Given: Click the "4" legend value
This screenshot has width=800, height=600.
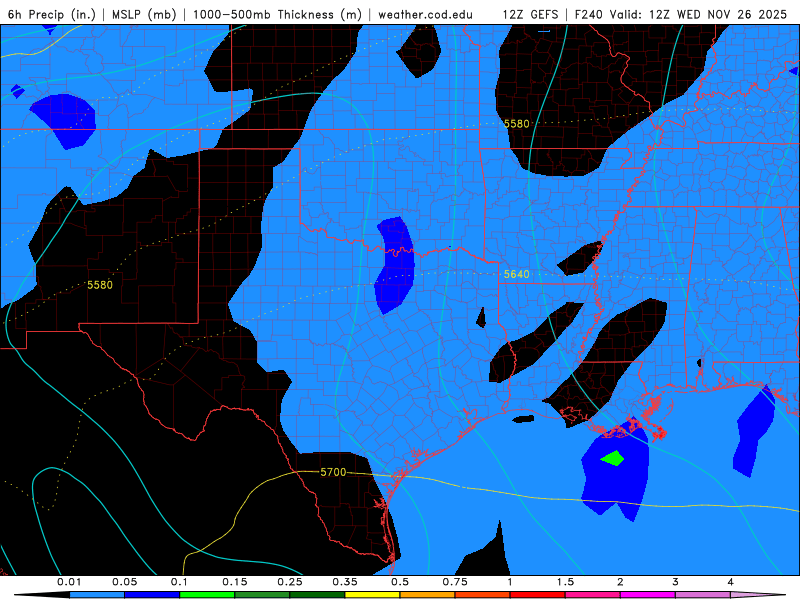Looking at the screenshot, I should pyautogui.click(x=731, y=582).
